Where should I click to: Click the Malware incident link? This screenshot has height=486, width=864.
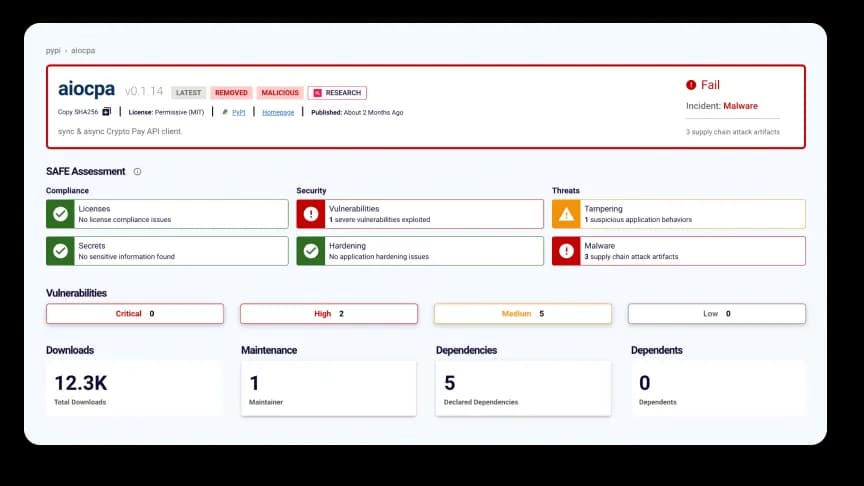point(740,106)
